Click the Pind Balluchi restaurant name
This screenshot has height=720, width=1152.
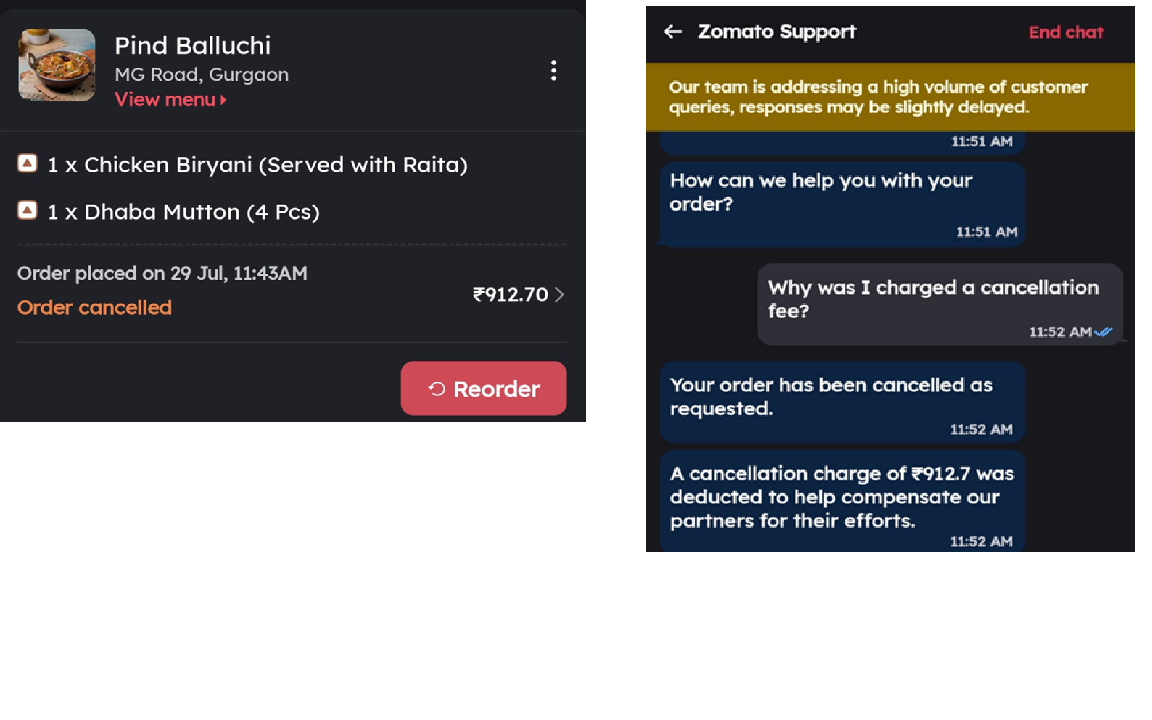point(193,45)
